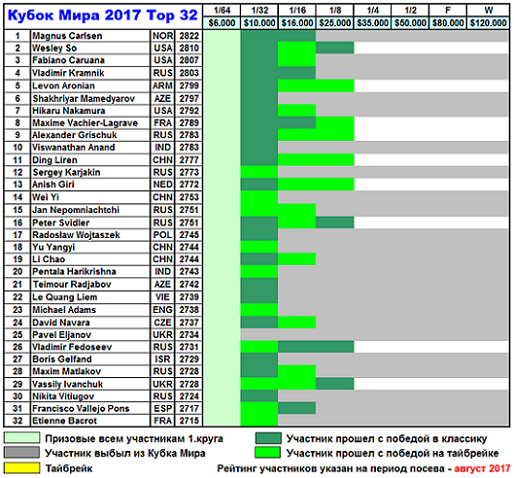This screenshot has width=514, height=478.
Task: Click the gray eliminated legend swatch
Action: 22,453
